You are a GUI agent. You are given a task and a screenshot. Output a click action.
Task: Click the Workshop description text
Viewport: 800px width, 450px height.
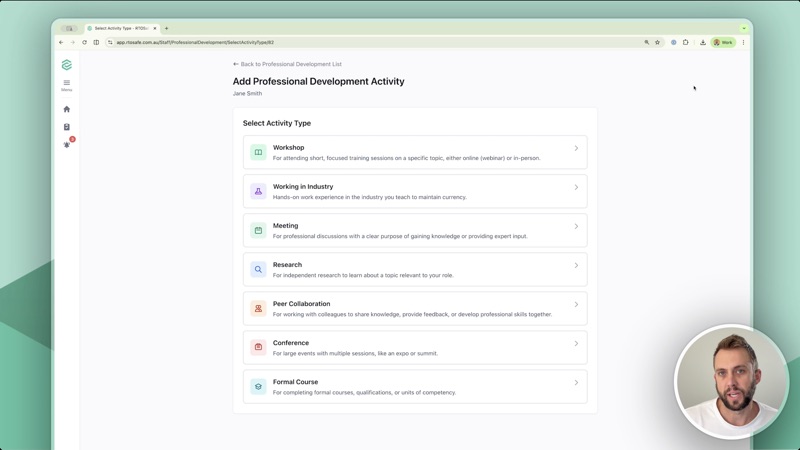[406, 158]
